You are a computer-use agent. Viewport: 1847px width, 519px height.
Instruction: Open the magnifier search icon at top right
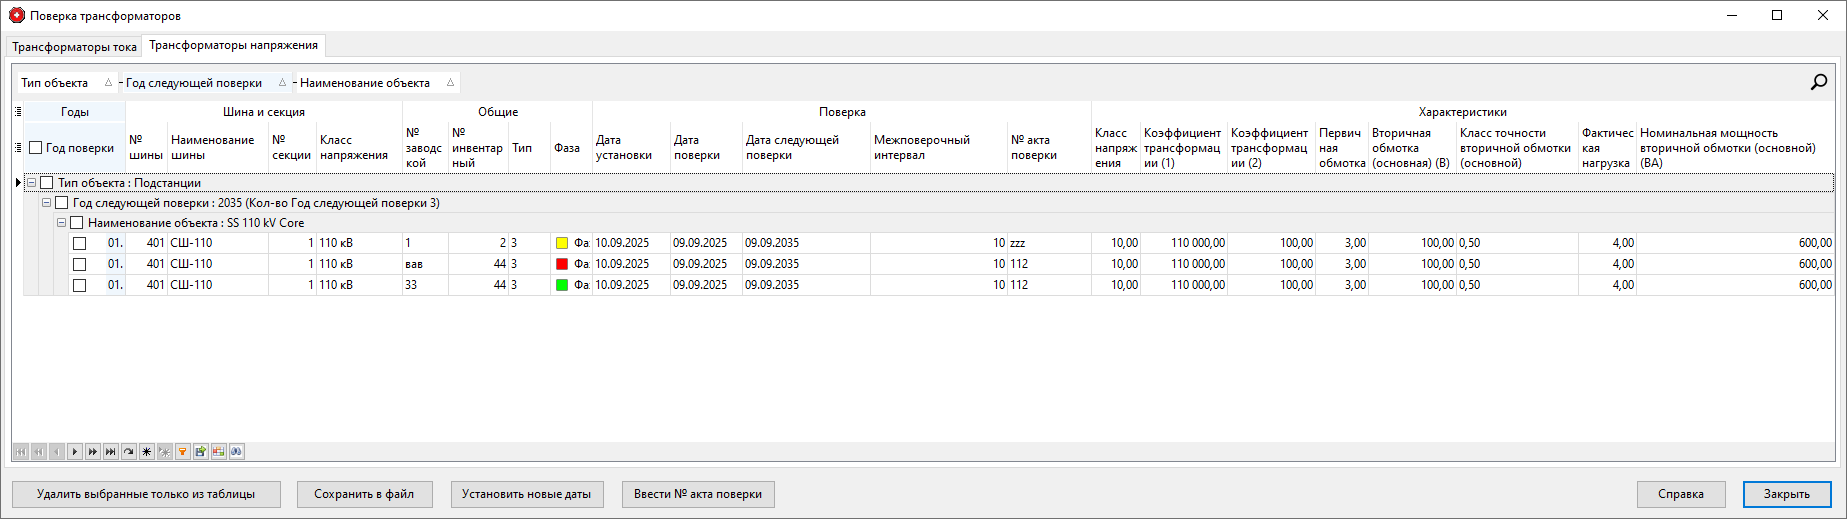tap(1818, 83)
